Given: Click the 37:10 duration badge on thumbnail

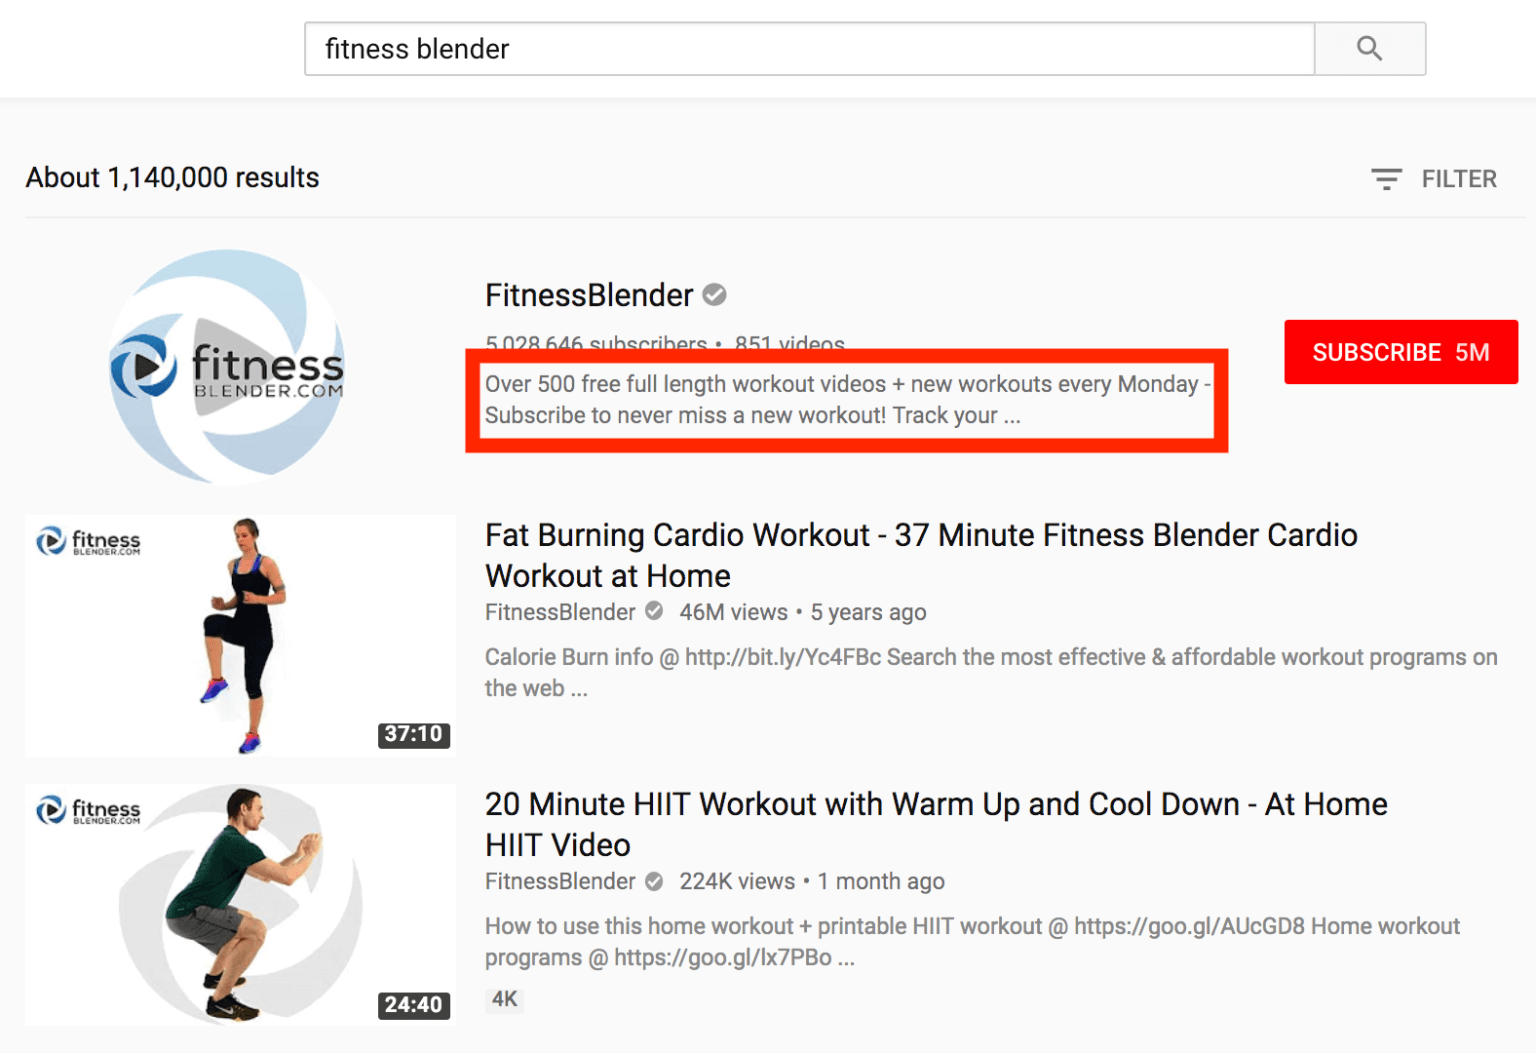Looking at the screenshot, I should pyautogui.click(x=413, y=734).
